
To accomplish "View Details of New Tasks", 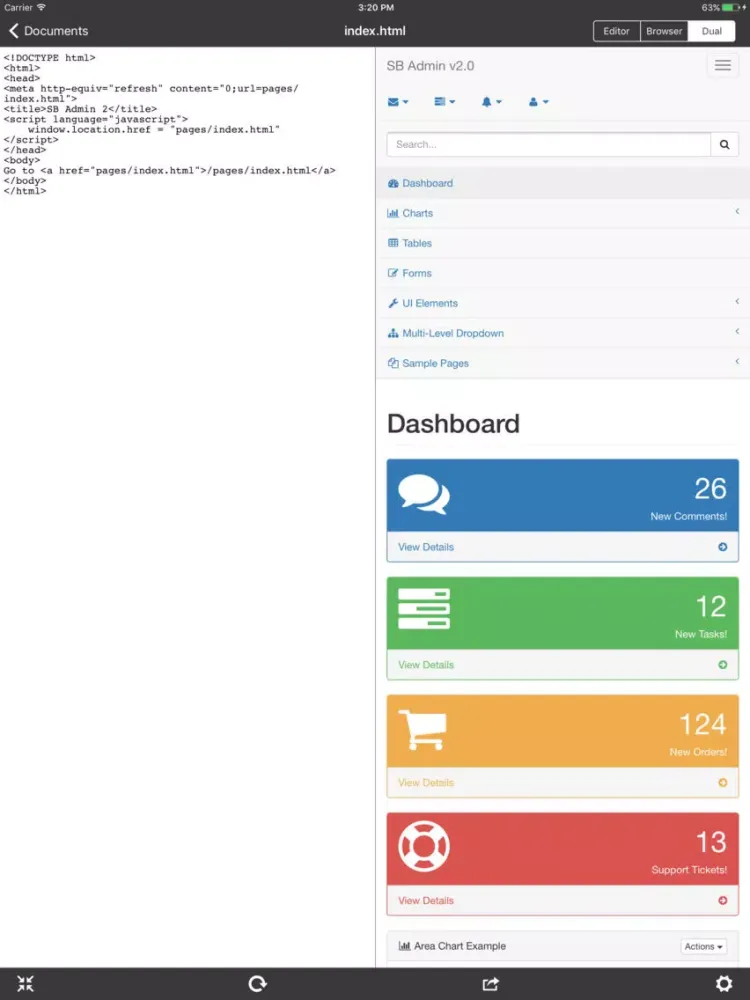I will pos(426,665).
